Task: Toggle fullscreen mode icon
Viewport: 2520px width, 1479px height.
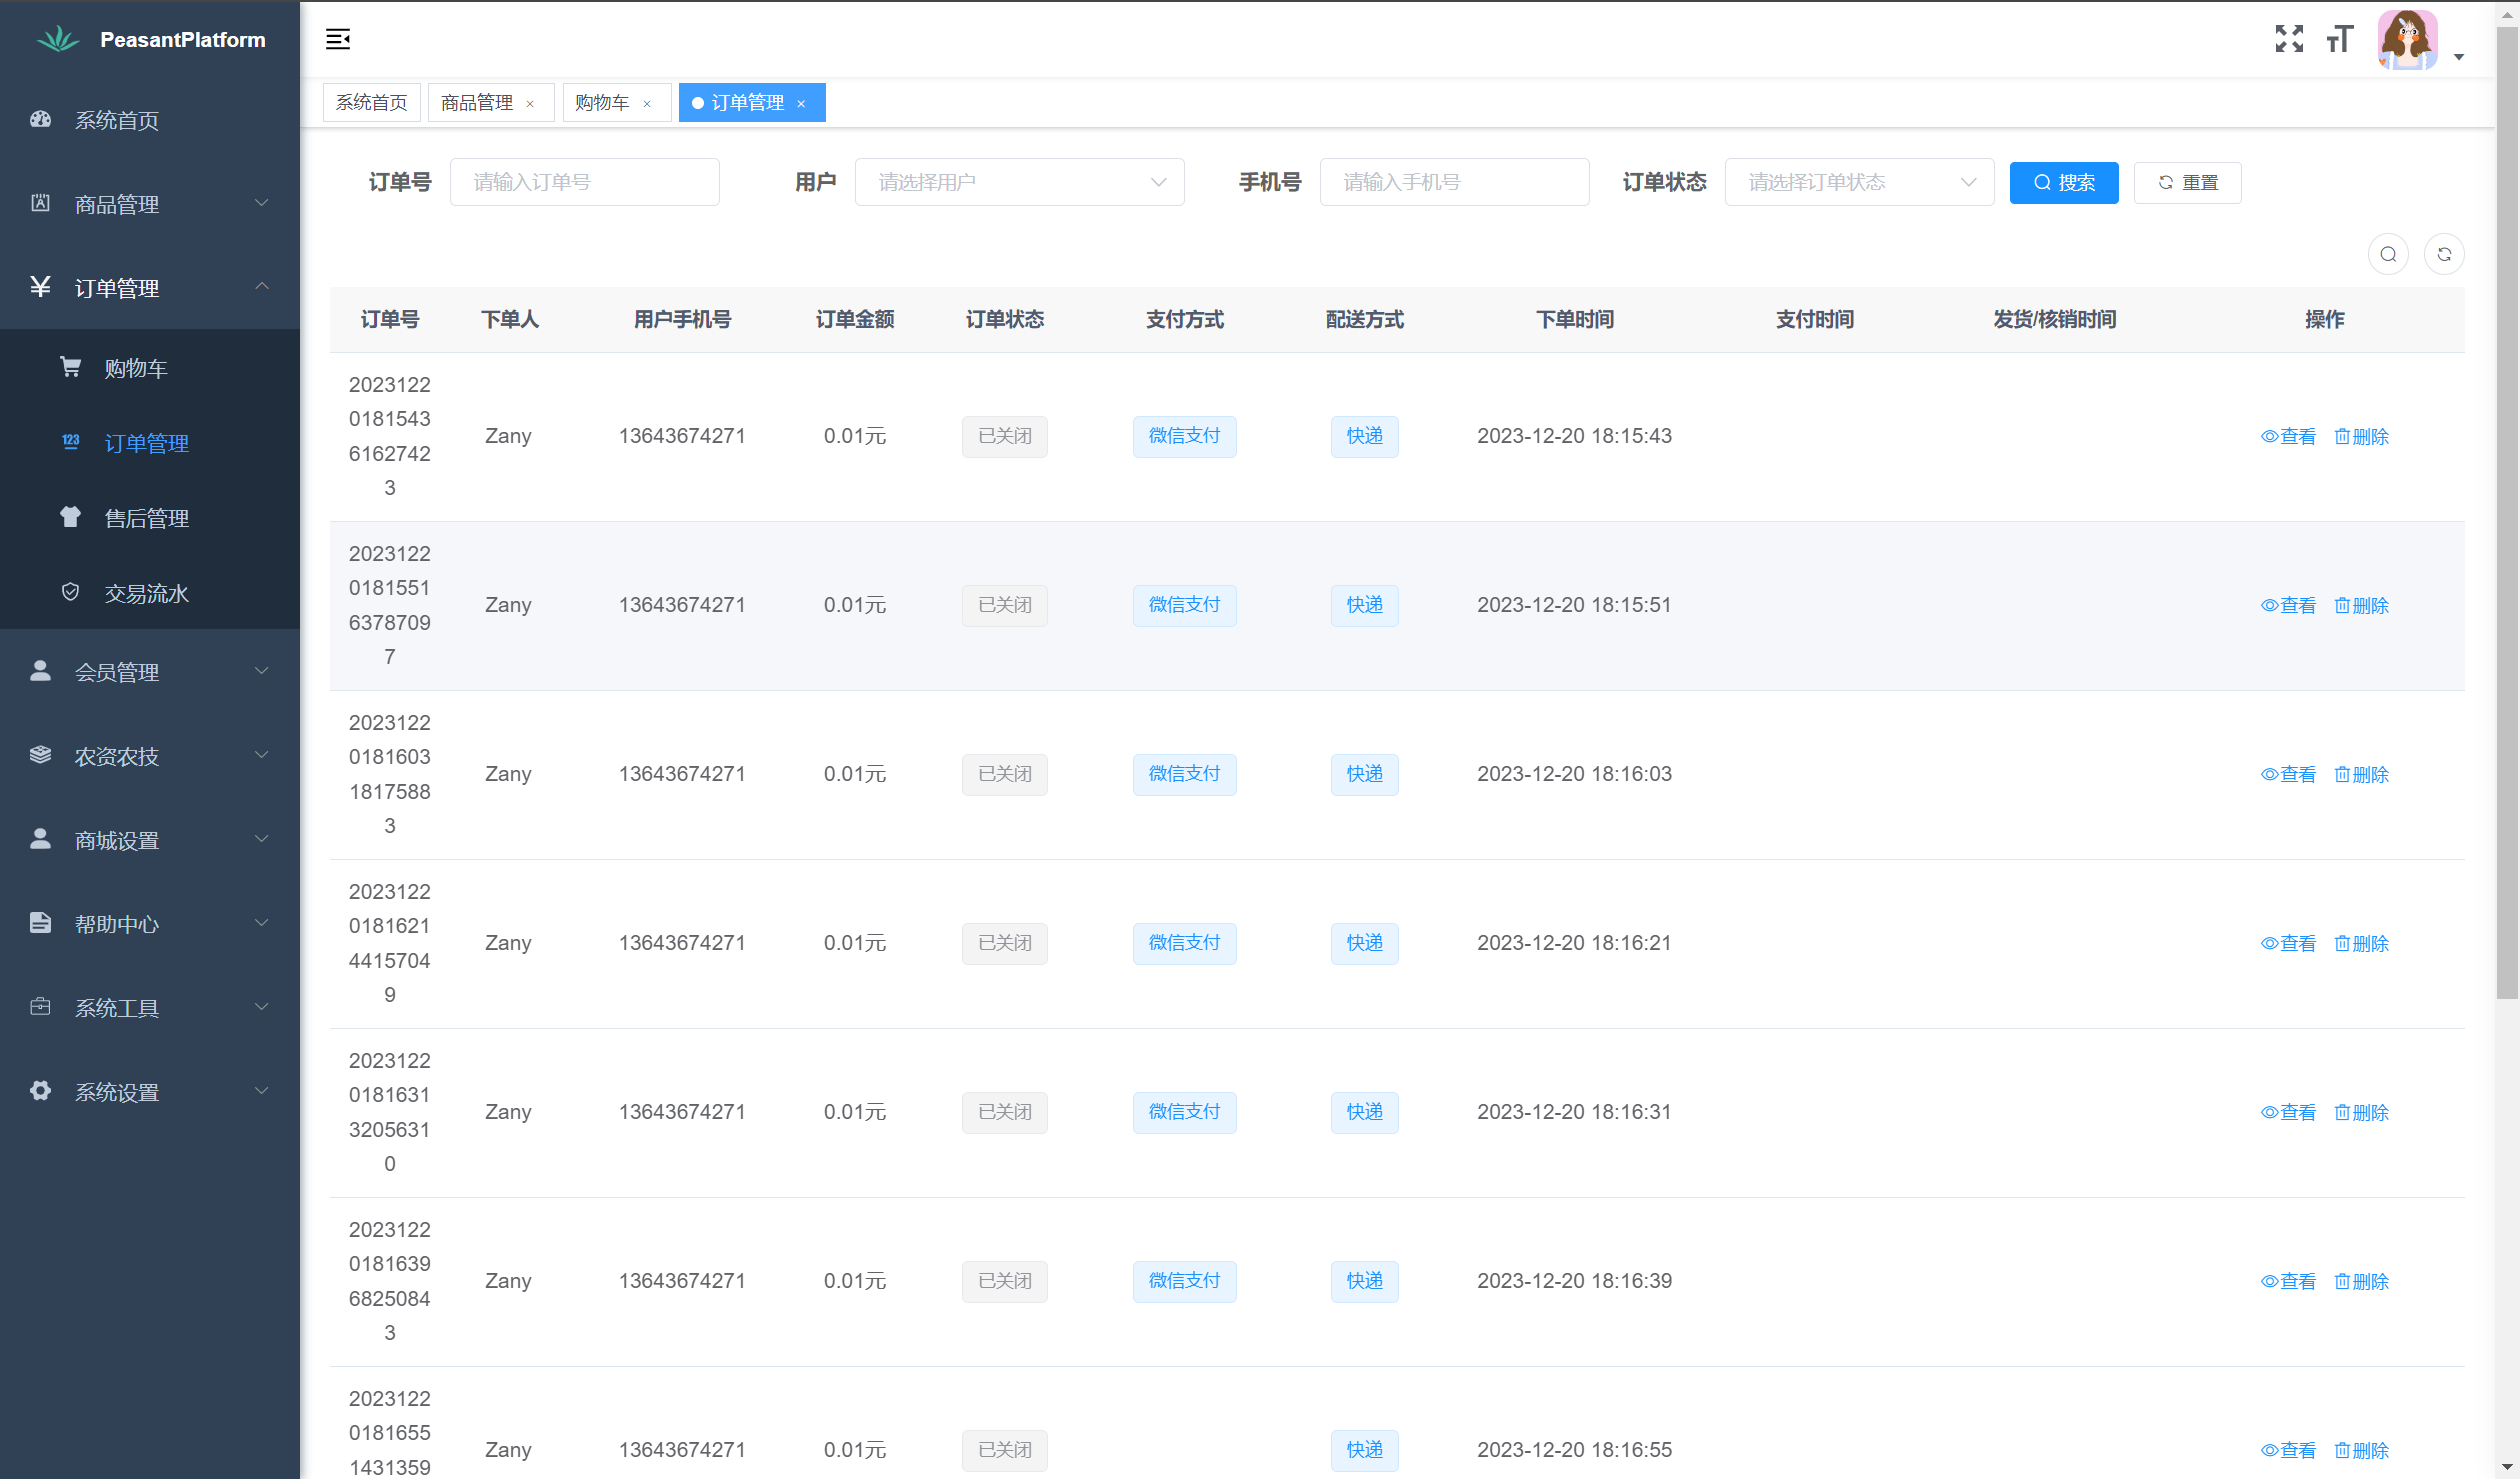Action: [2289, 39]
